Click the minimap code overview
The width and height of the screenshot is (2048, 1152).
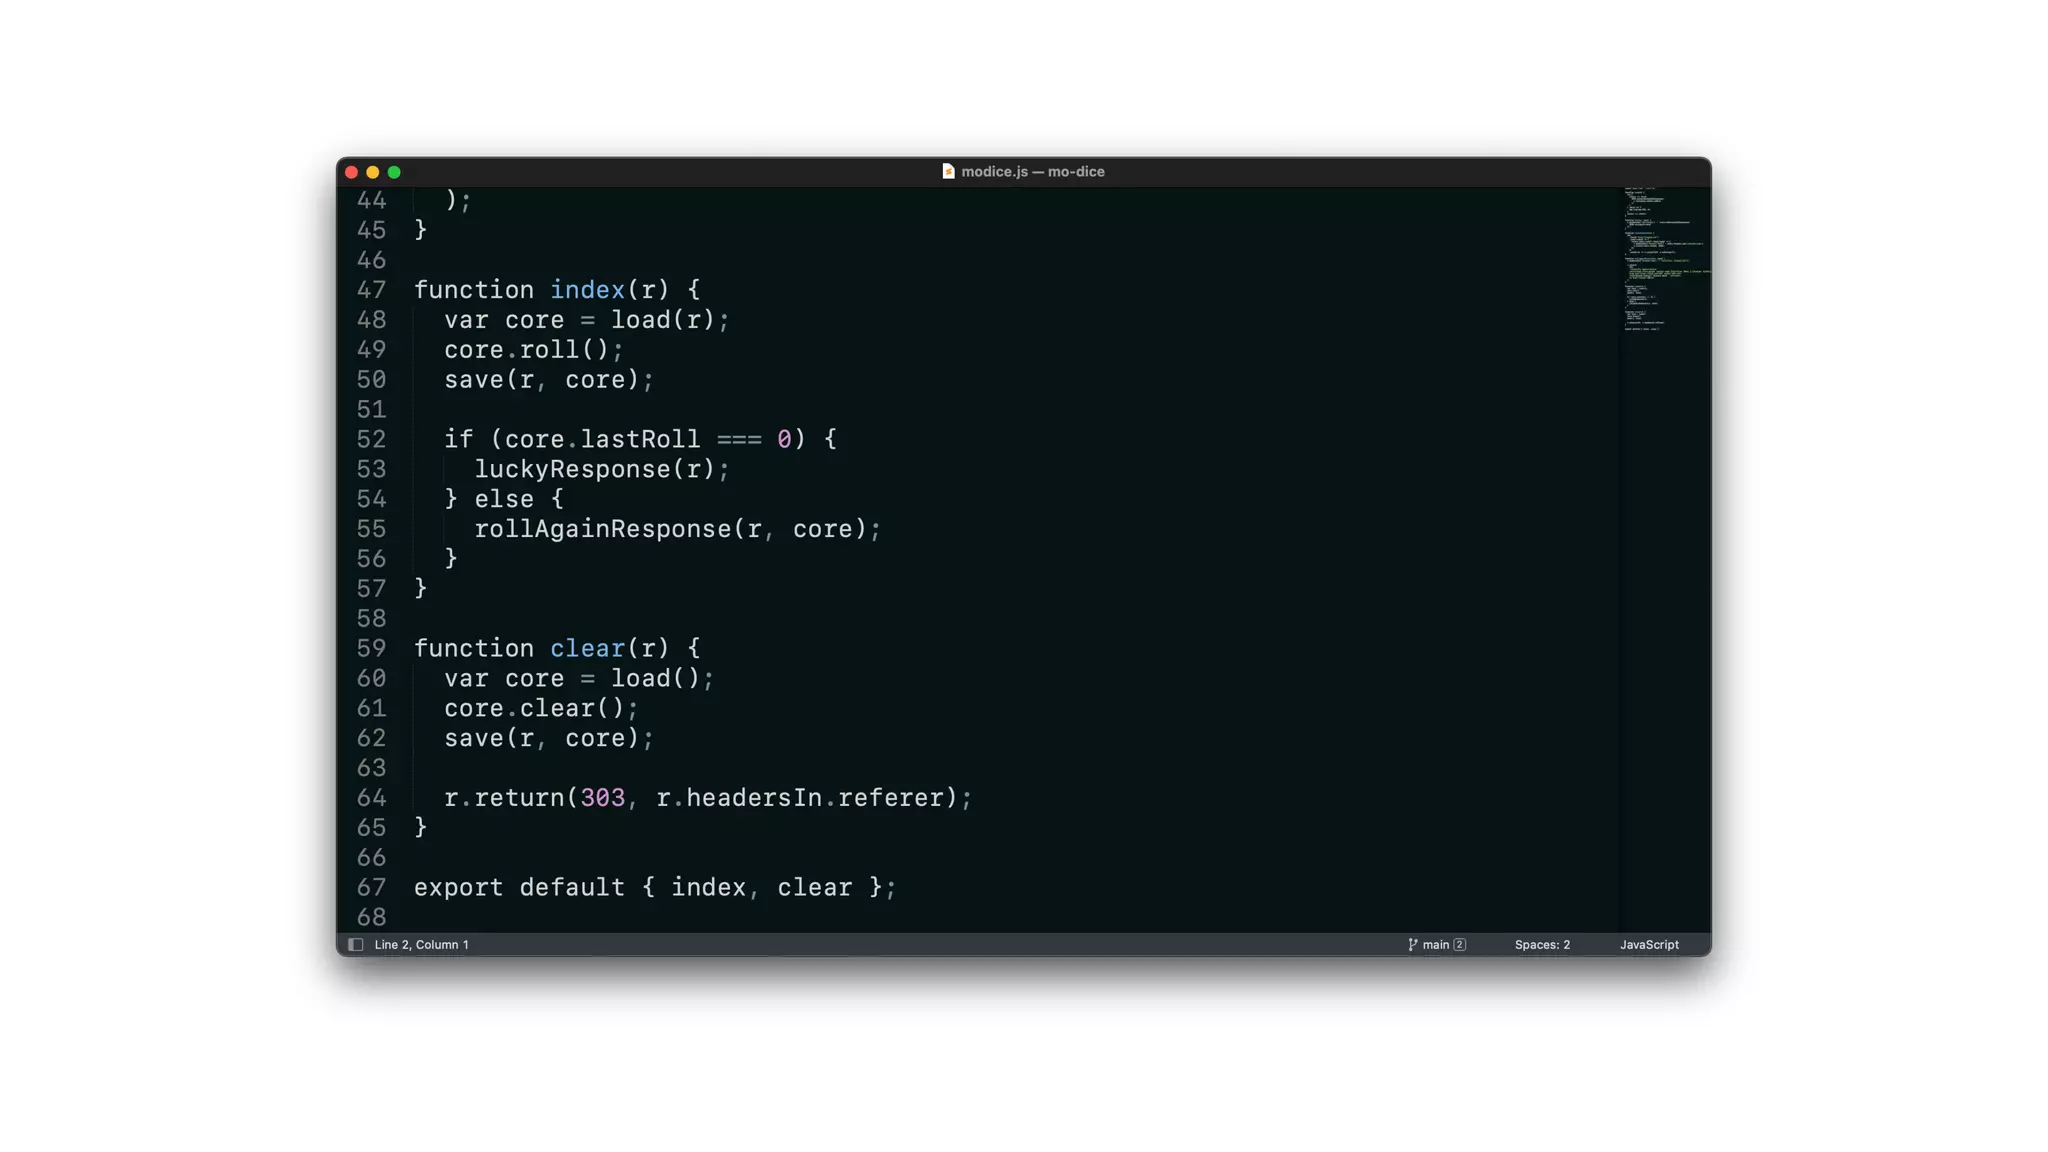click(1665, 259)
